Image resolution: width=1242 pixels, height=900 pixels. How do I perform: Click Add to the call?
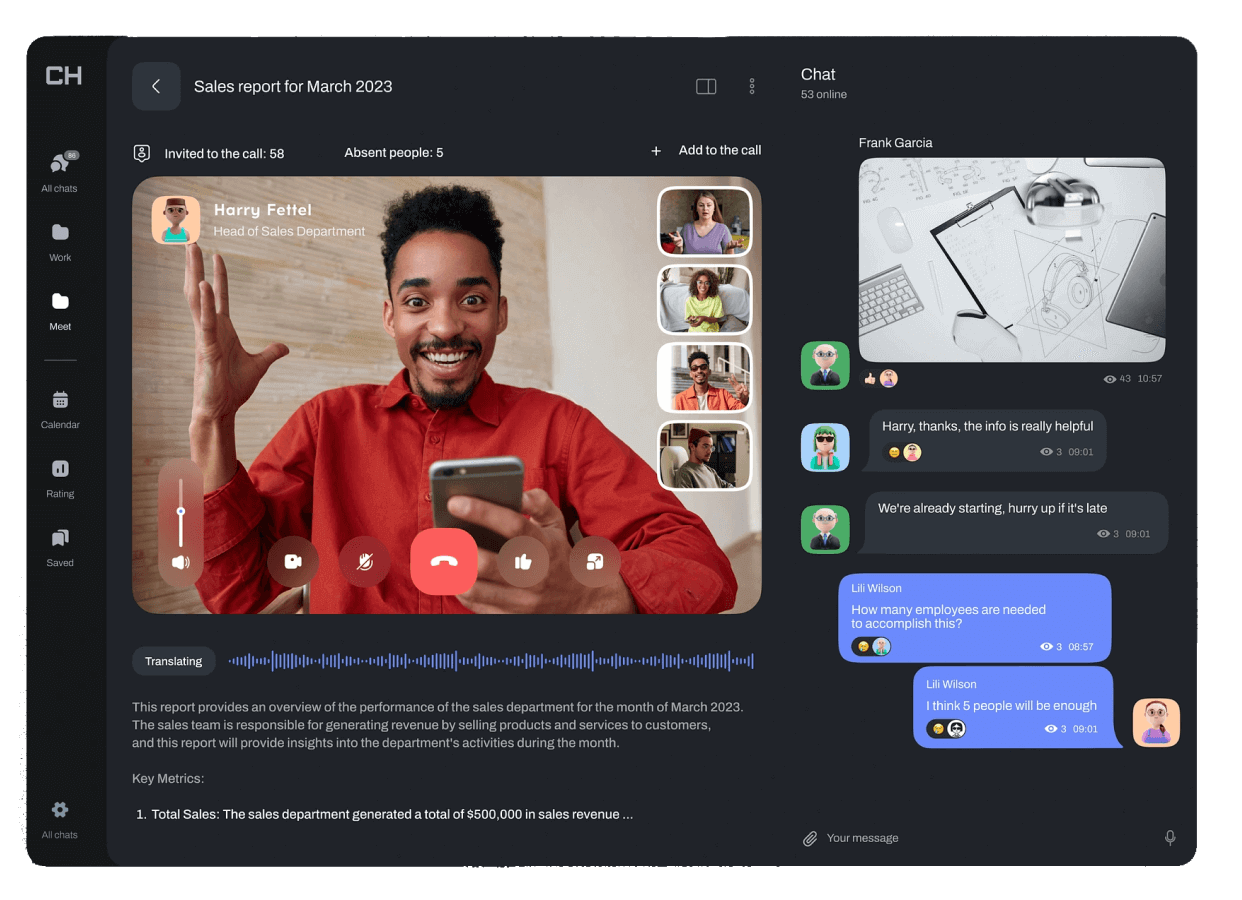click(707, 151)
